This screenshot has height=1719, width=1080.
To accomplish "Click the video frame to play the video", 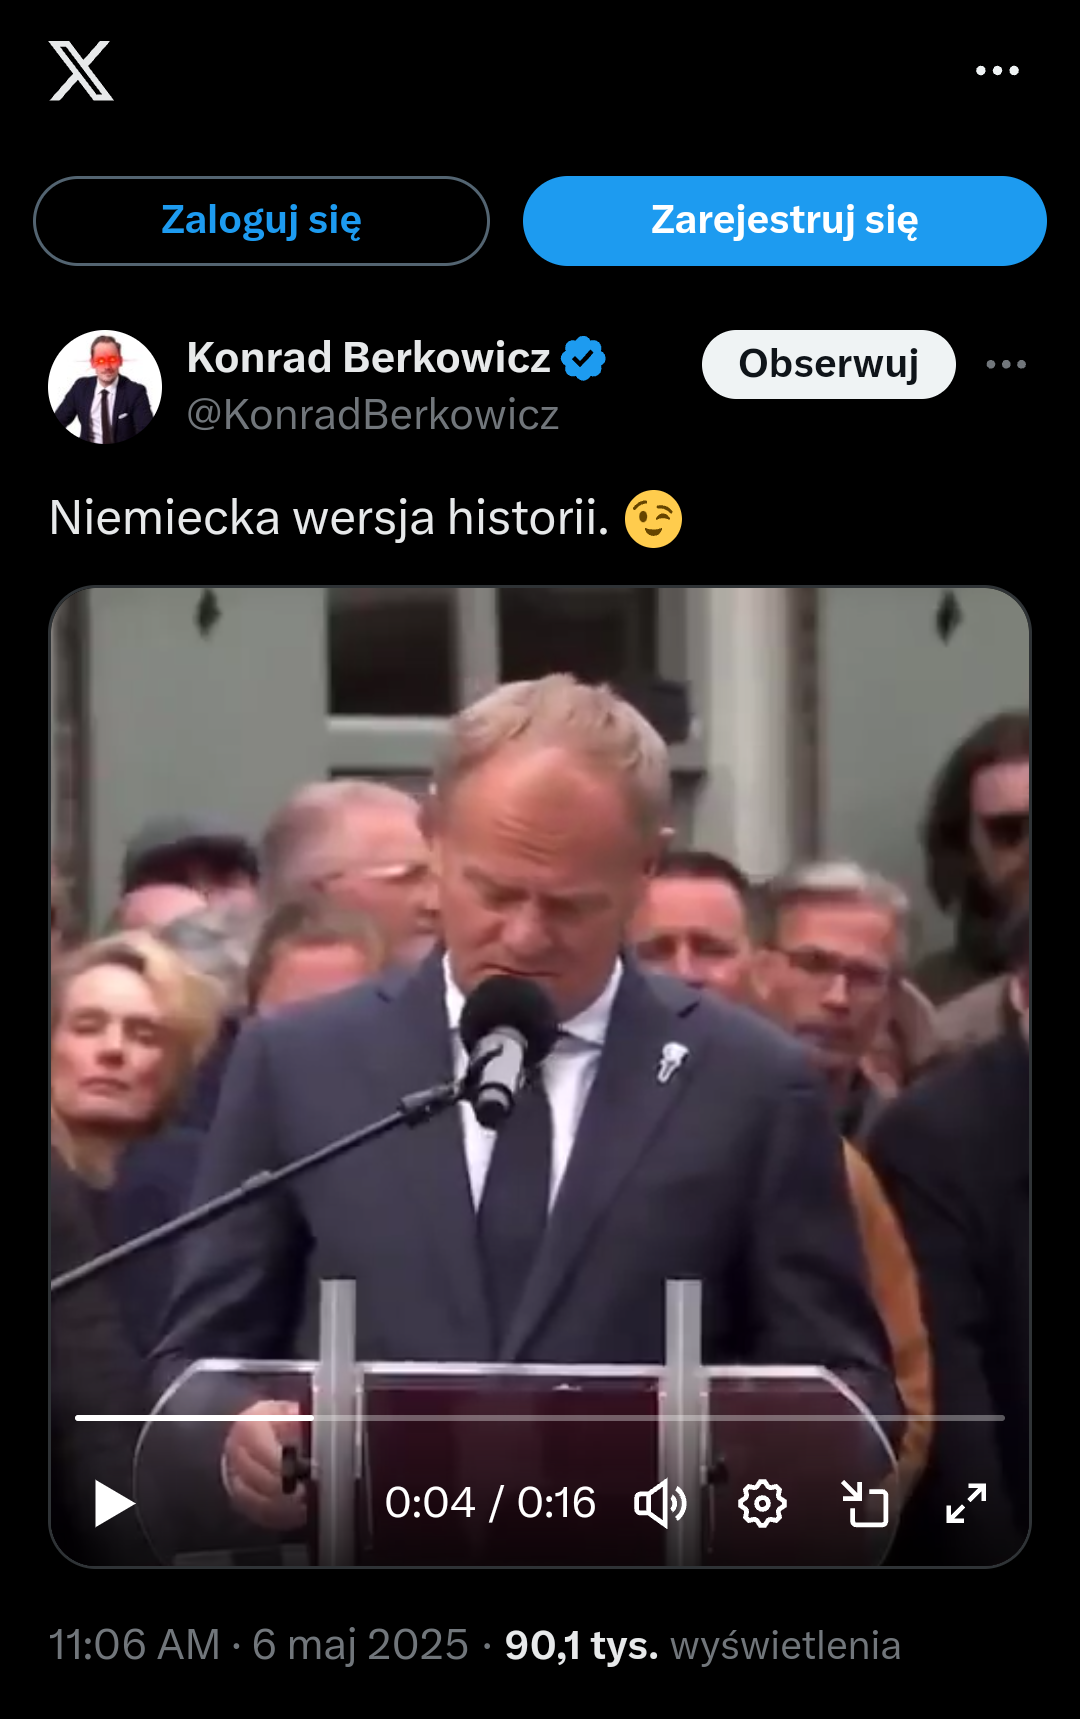I will 540,1000.
